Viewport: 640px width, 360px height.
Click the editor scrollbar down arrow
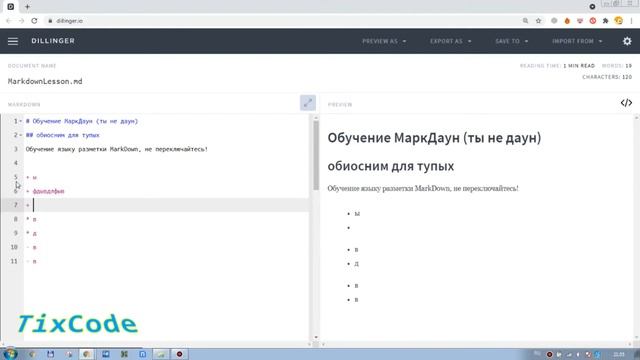(316, 337)
